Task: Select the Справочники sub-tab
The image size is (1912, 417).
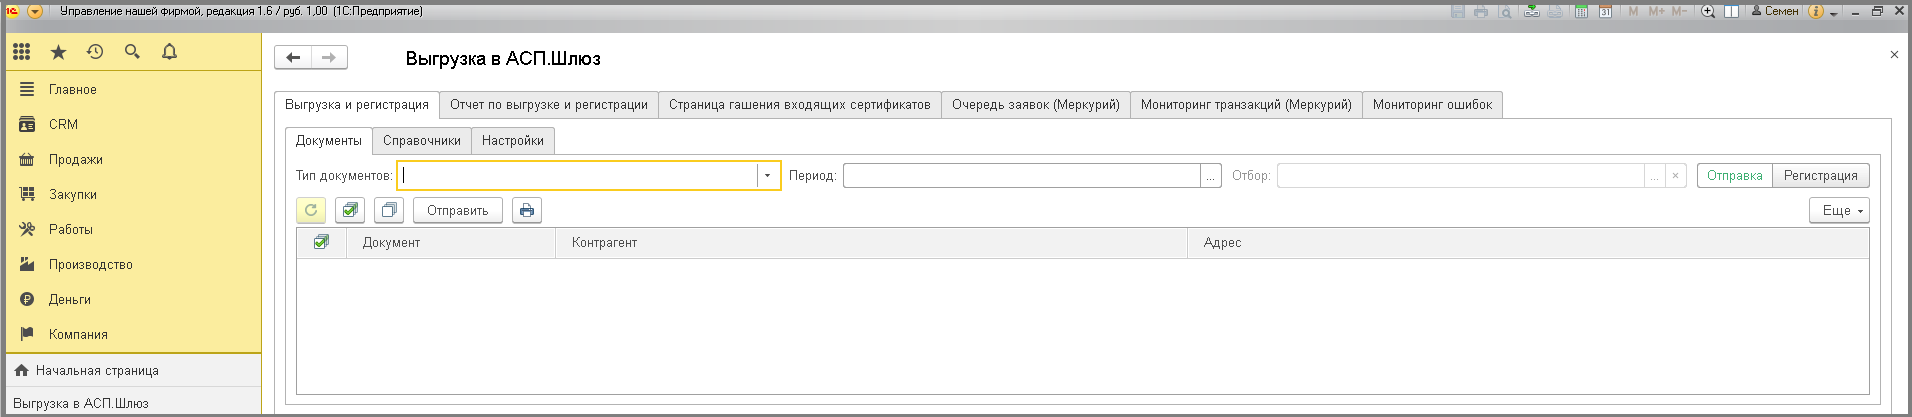Action: pyautogui.click(x=422, y=141)
